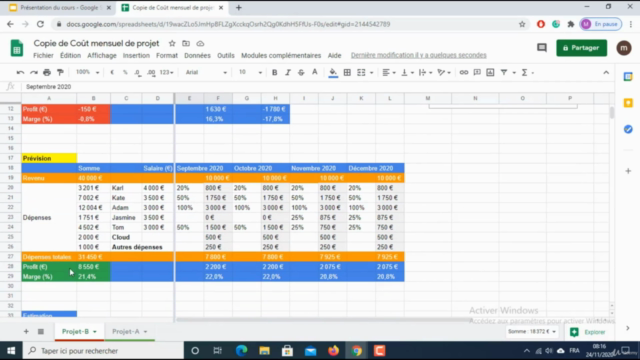Screen dimensions: 640x360
Task: Open Explorer panel button
Action: 588,332
